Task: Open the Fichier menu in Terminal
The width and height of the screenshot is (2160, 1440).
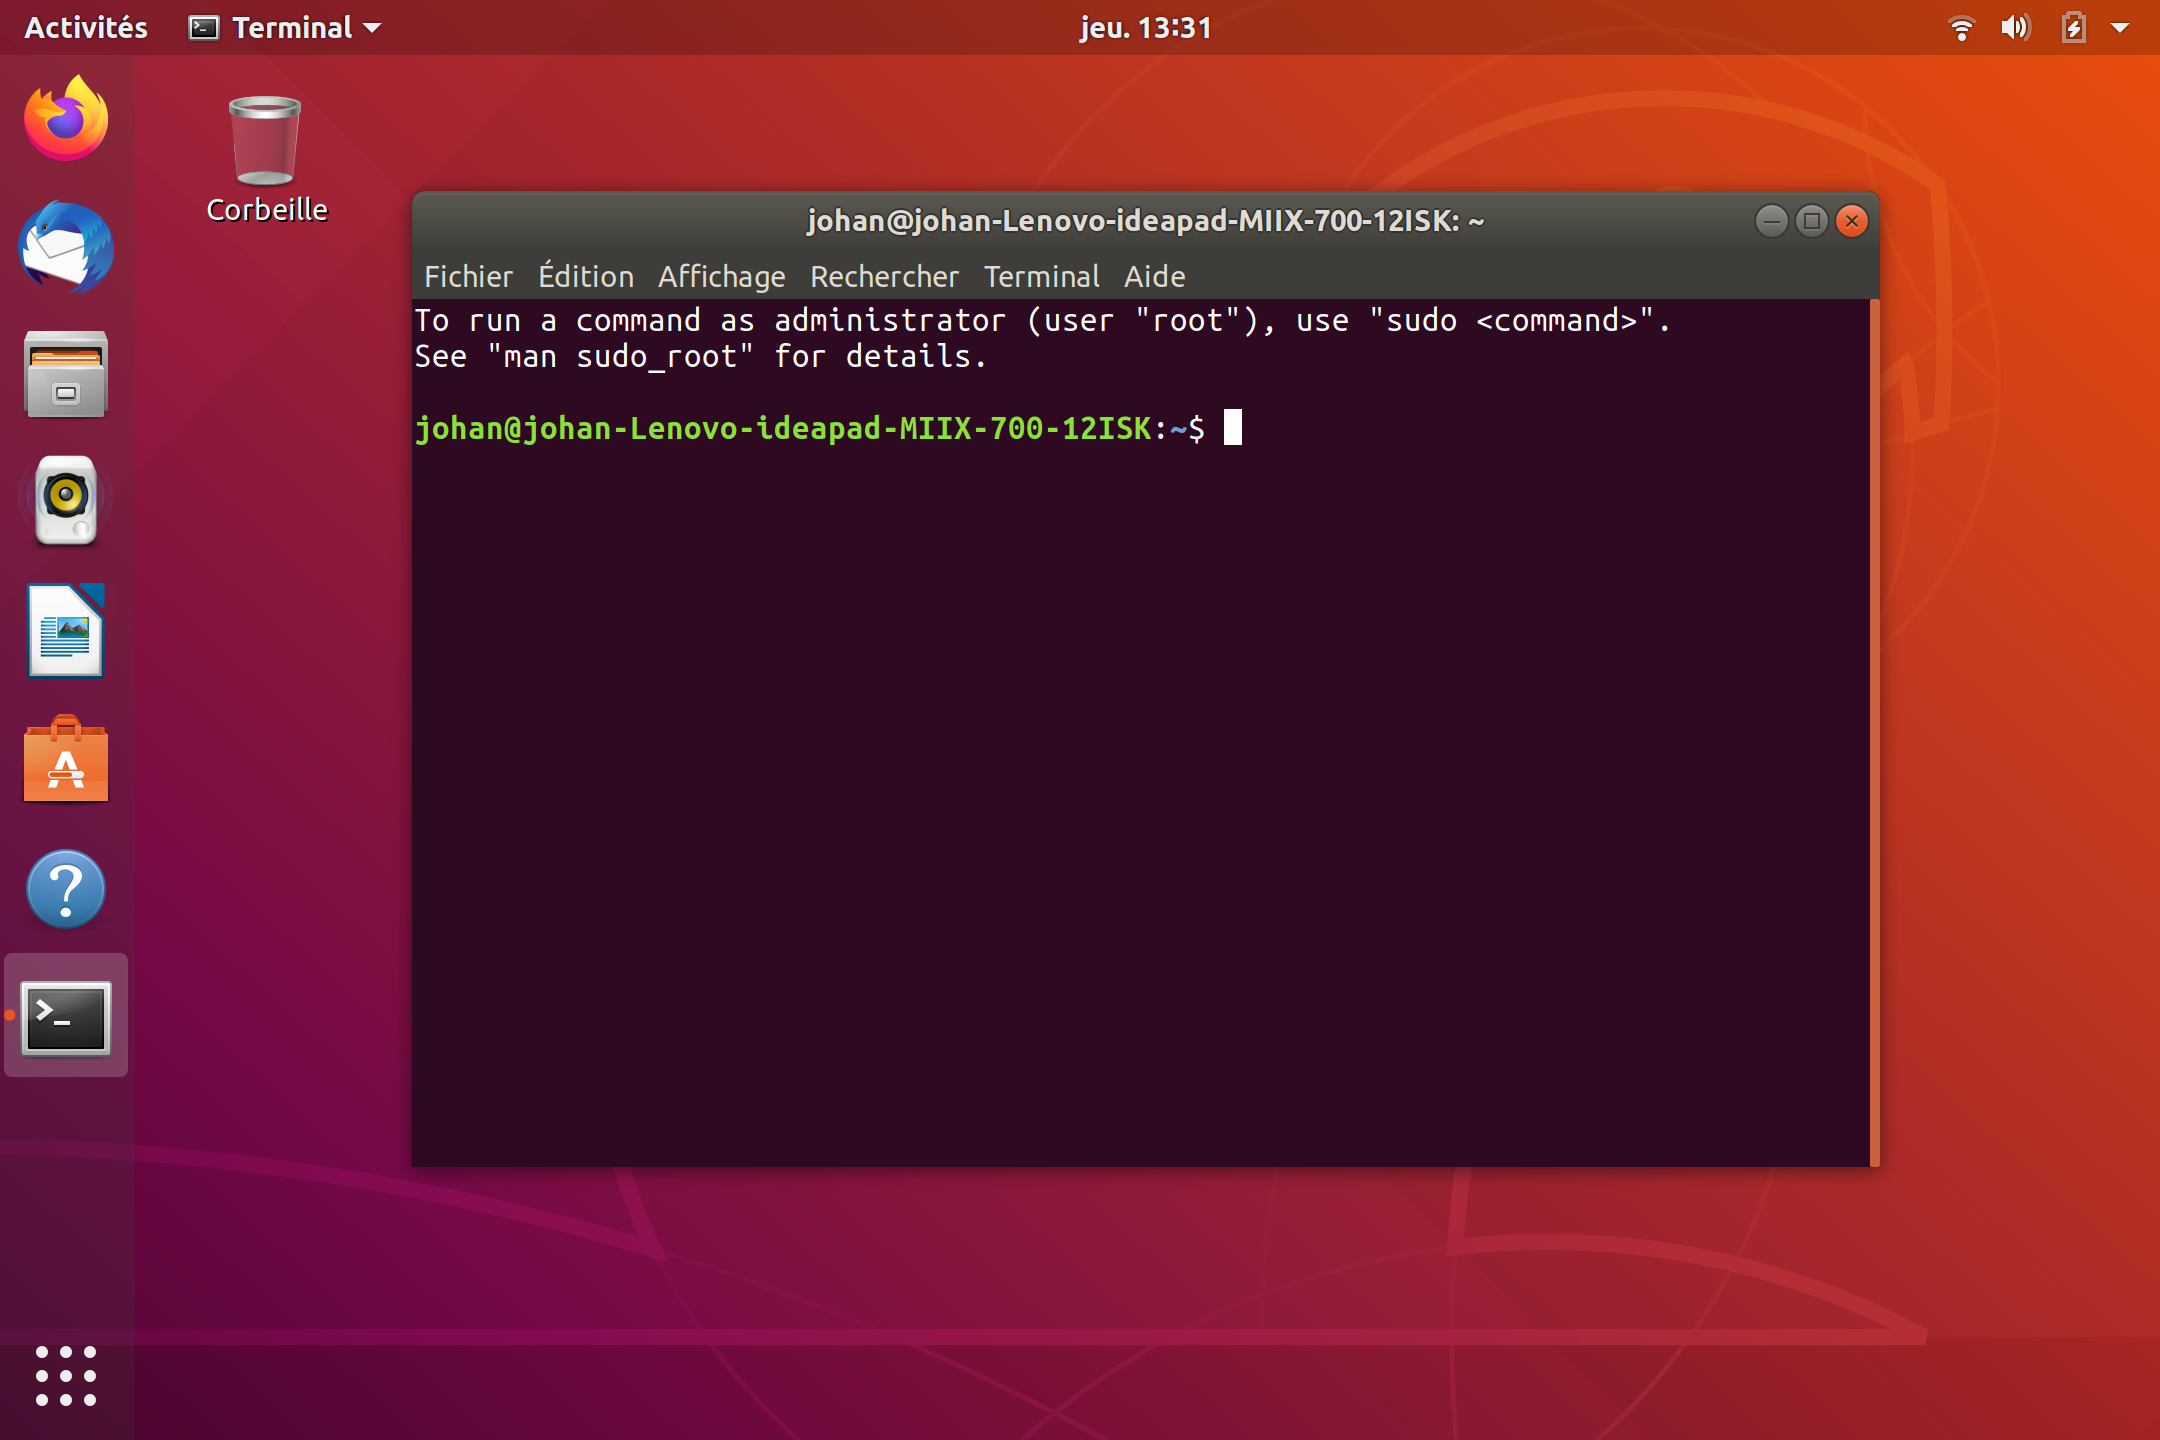Action: (x=468, y=277)
